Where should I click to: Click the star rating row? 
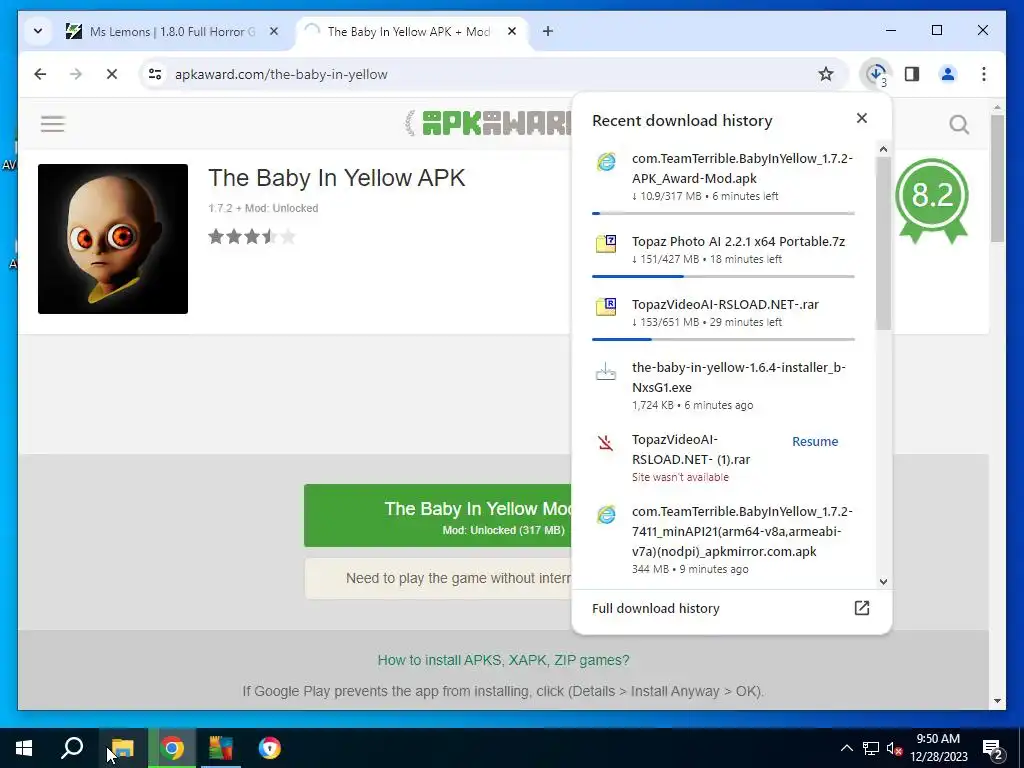click(x=252, y=236)
